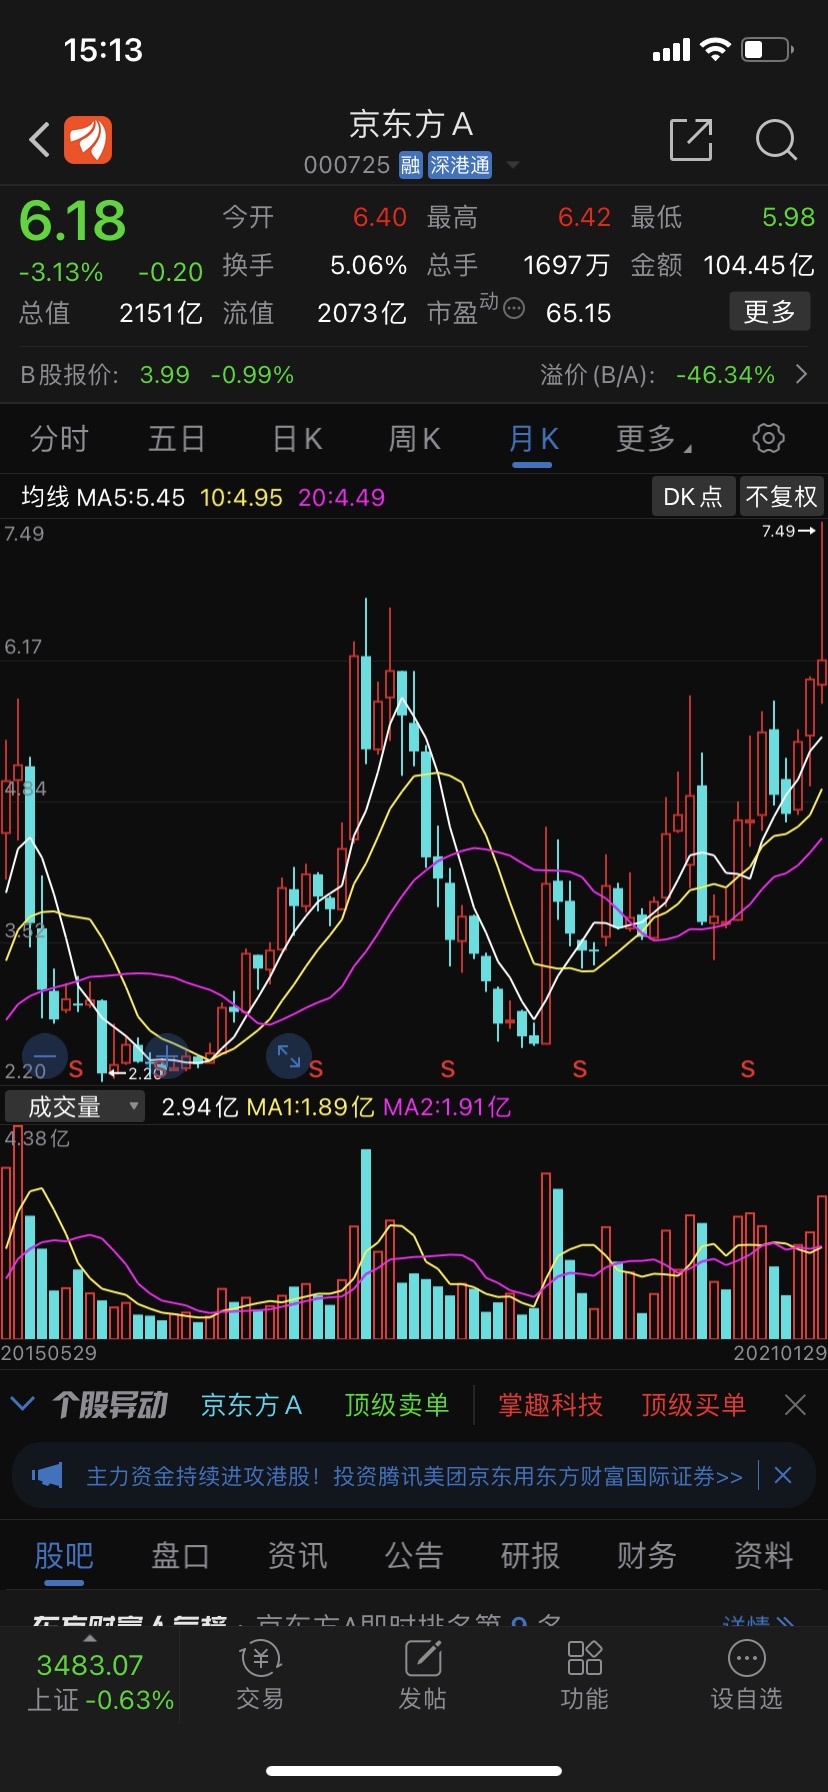Change 不复权 adjustment setting
Viewport: 828px width, 1792px height.
pyautogui.click(x=781, y=497)
